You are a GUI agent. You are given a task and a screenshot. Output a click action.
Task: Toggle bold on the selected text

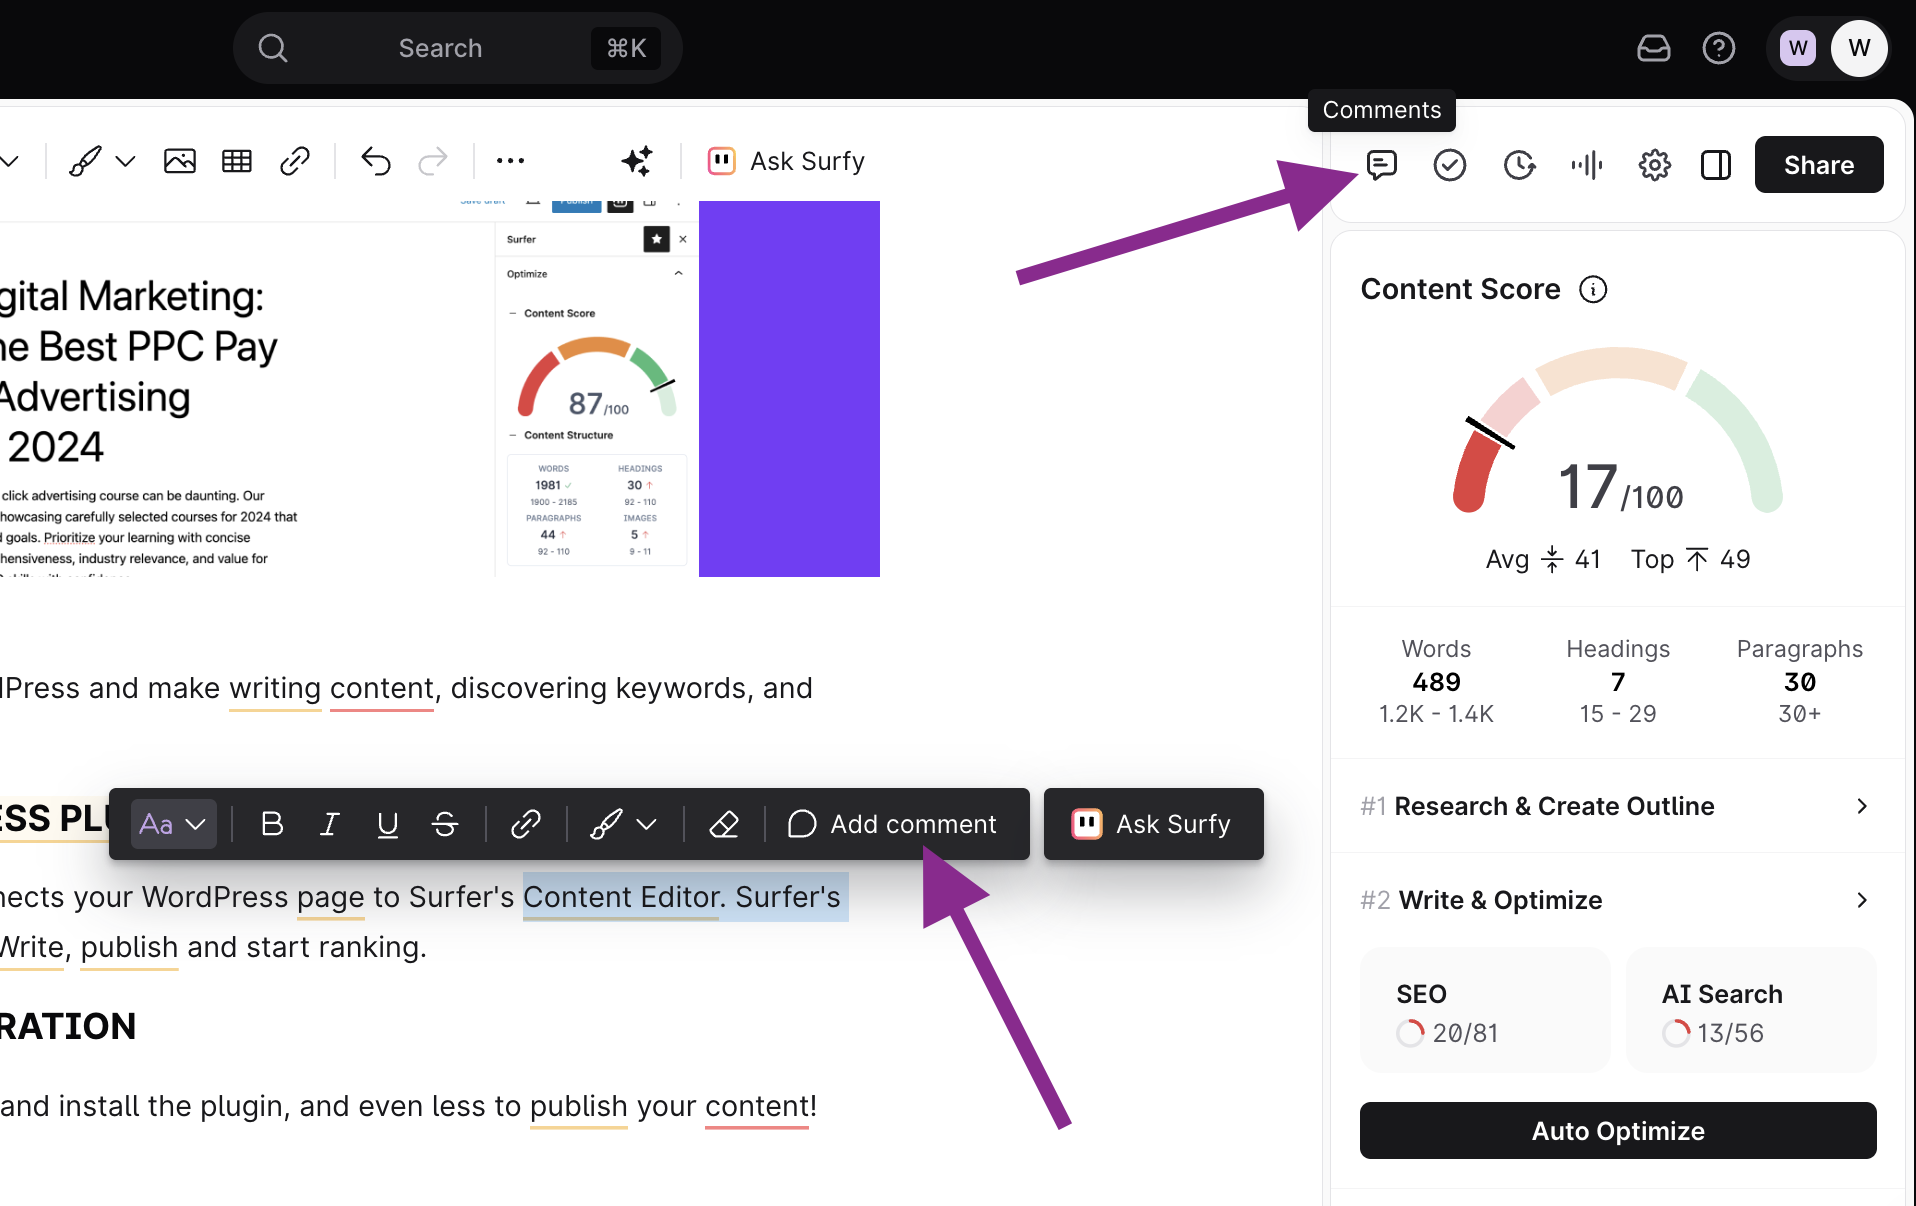(272, 824)
